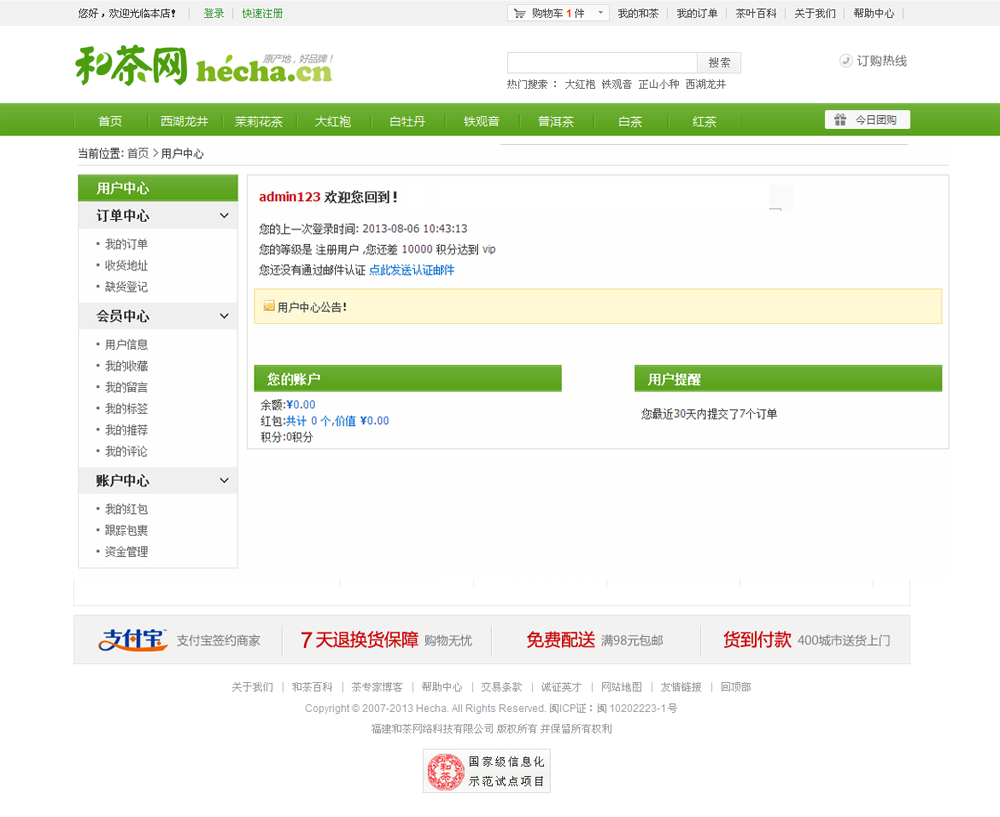This screenshot has height=817, width=1000.
Task: Click the 和茶网 hecha.cn logo
Action: [203, 66]
